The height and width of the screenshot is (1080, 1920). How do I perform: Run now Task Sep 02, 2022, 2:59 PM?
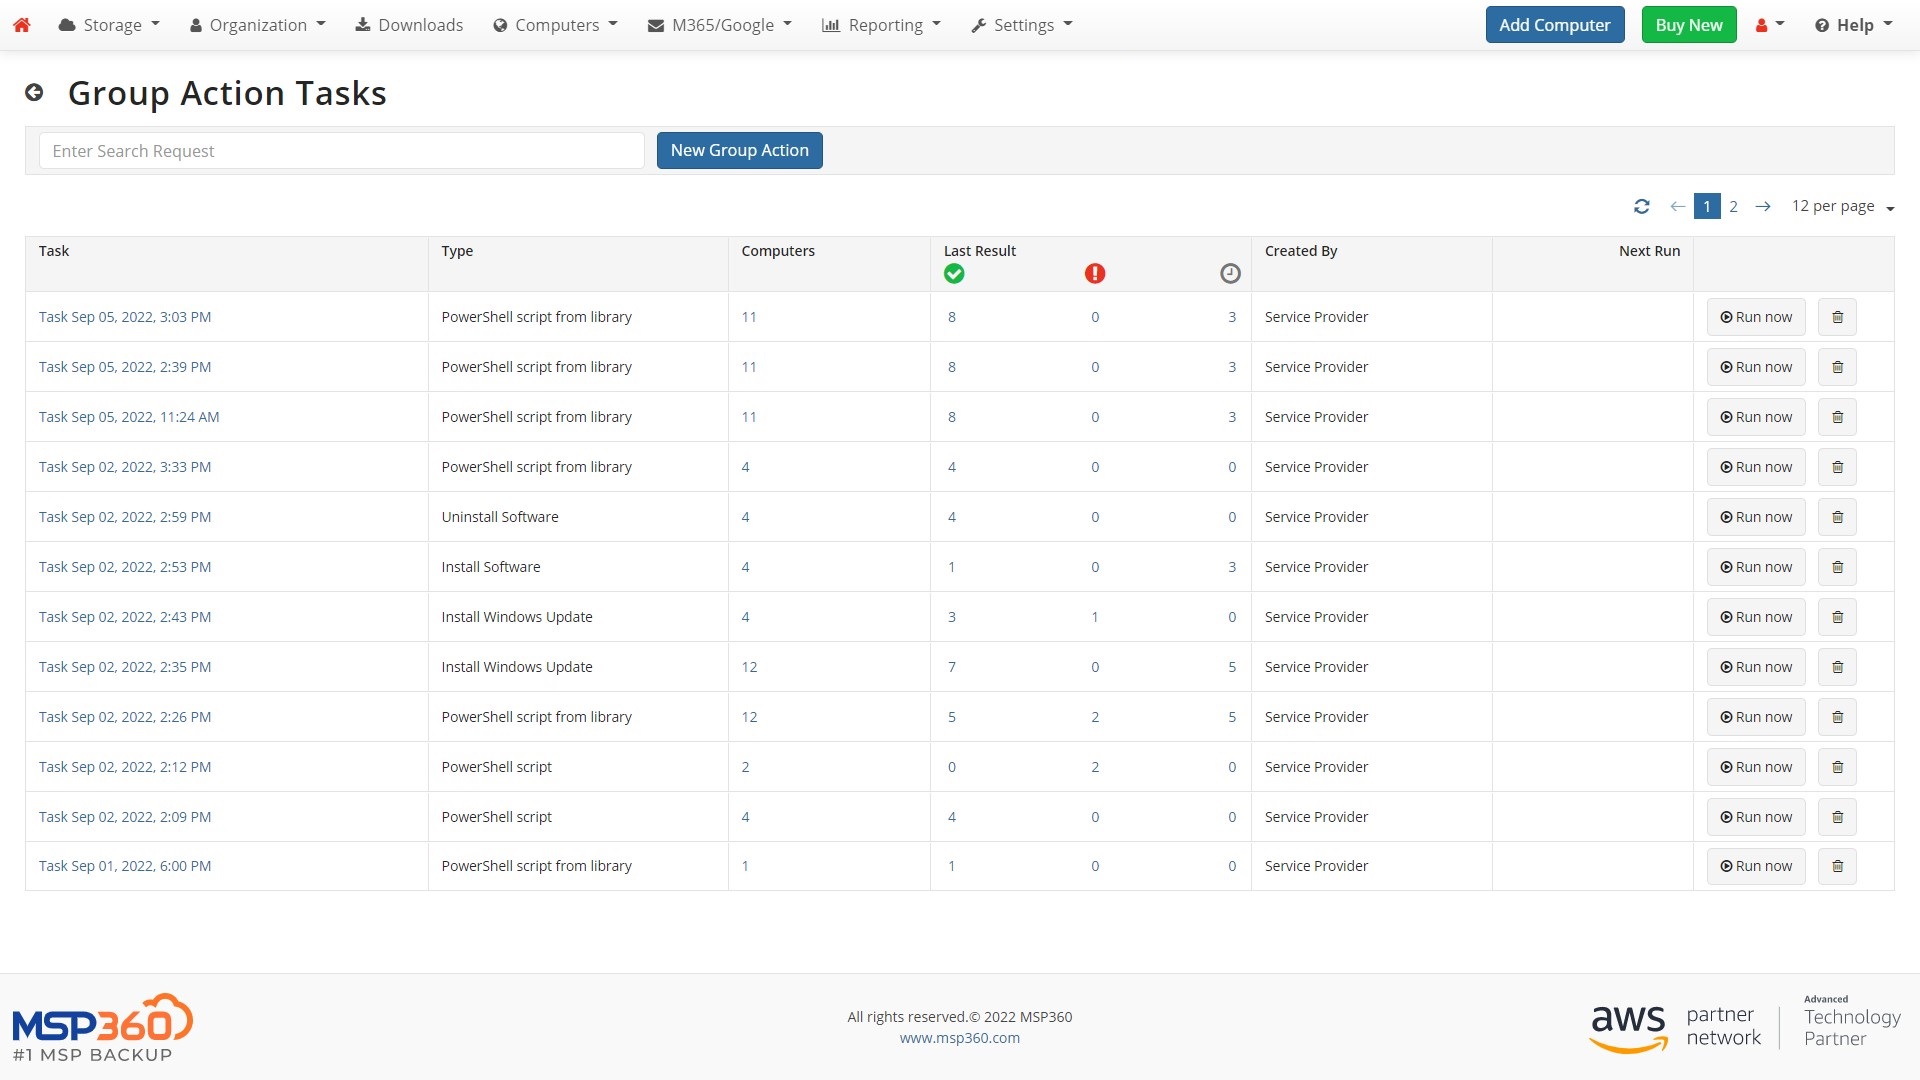[1756, 517]
